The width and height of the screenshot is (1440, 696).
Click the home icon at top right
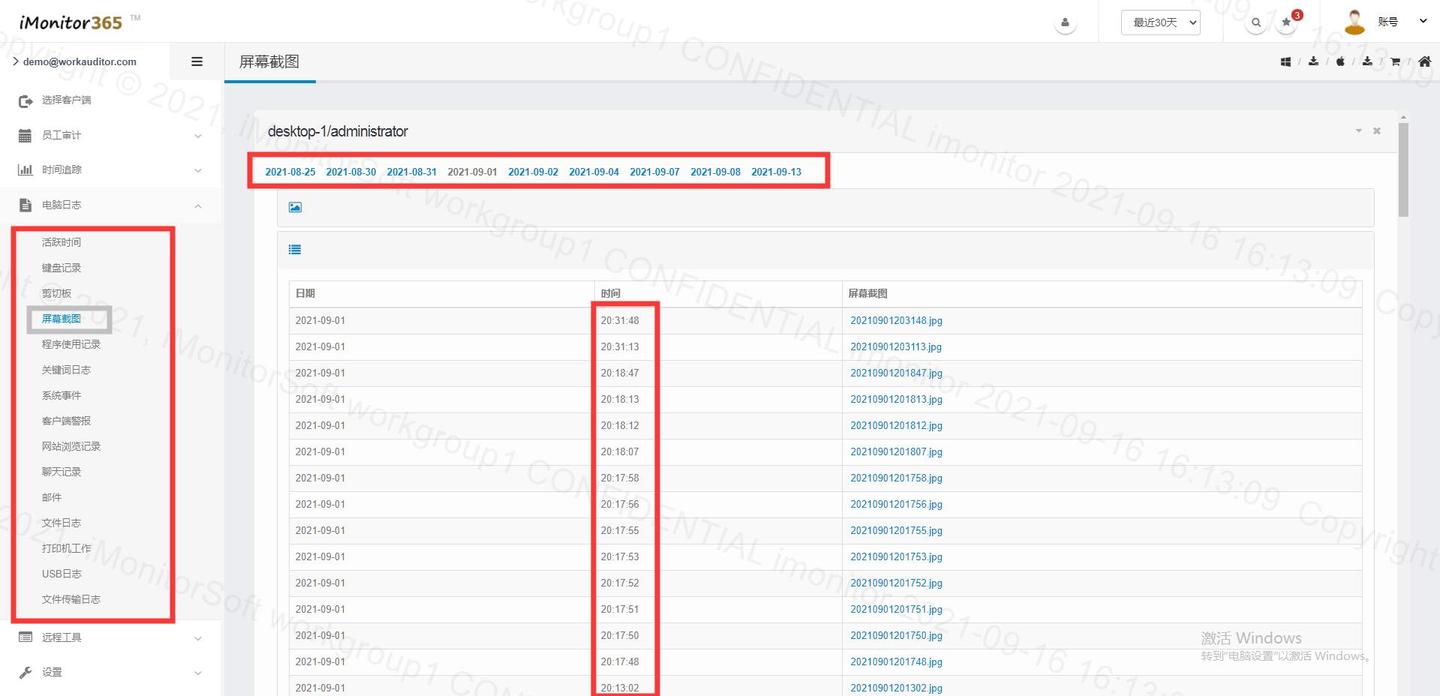pos(1425,62)
